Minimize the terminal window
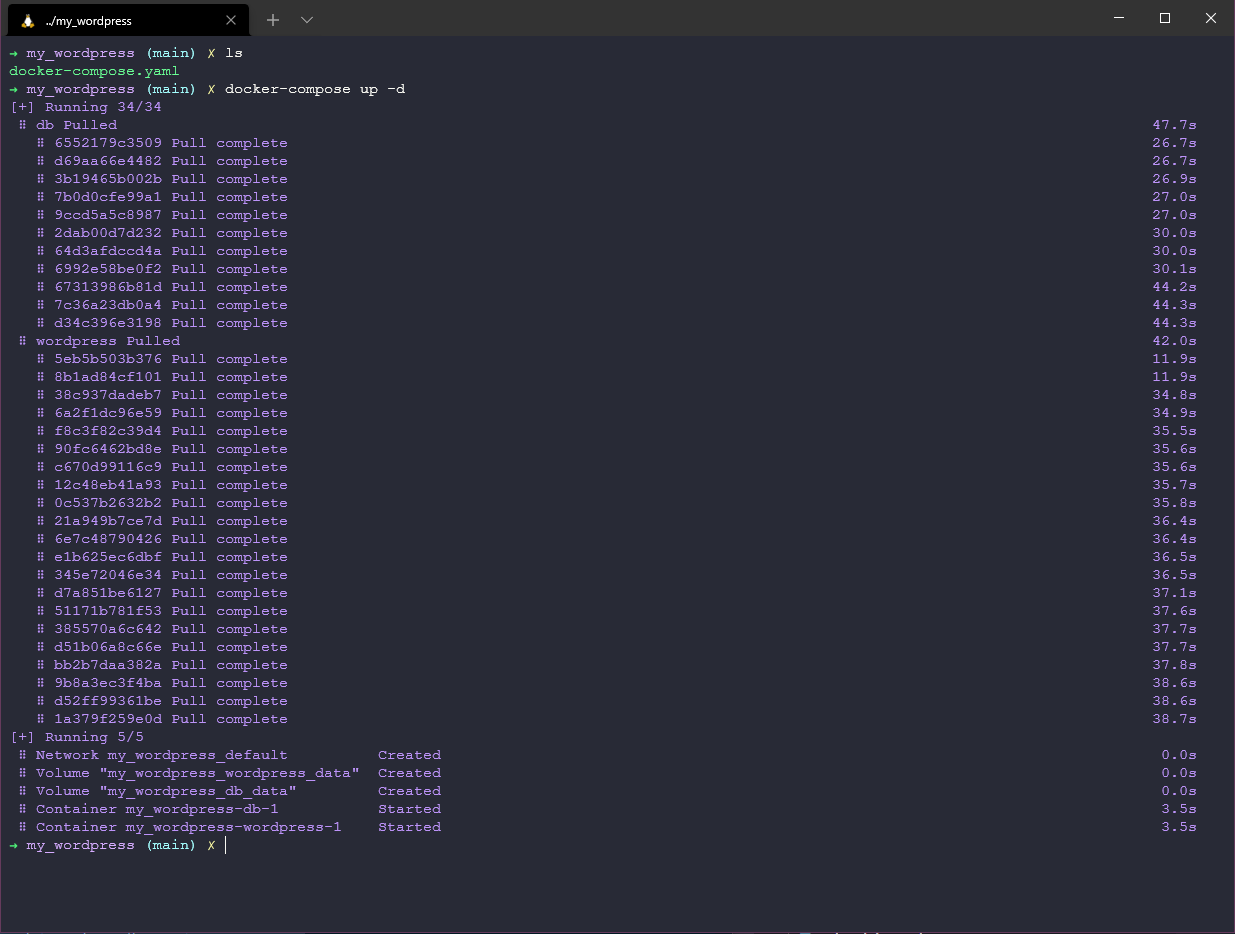 (x=1118, y=18)
